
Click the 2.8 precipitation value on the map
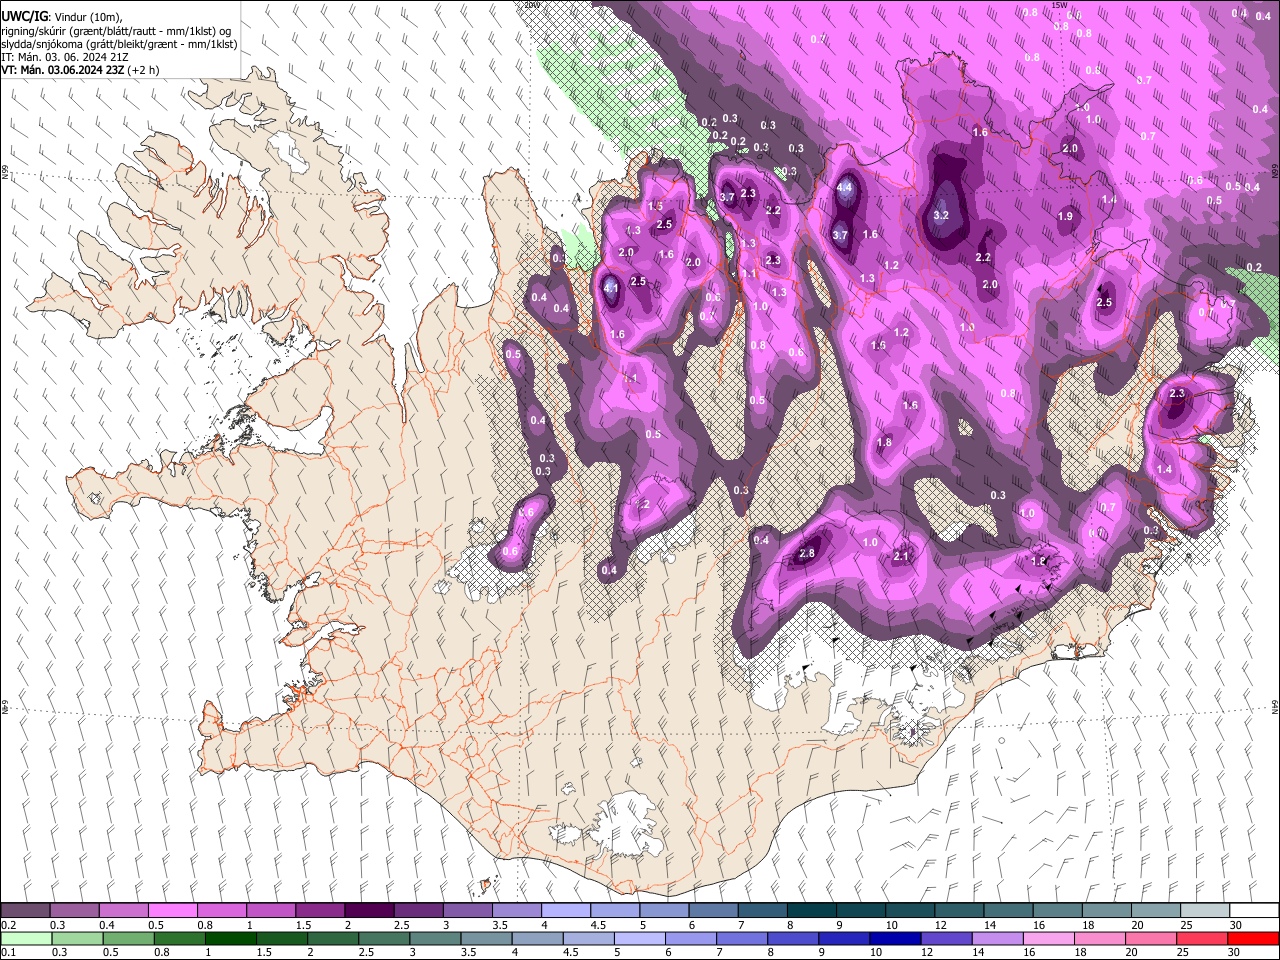(x=807, y=553)
